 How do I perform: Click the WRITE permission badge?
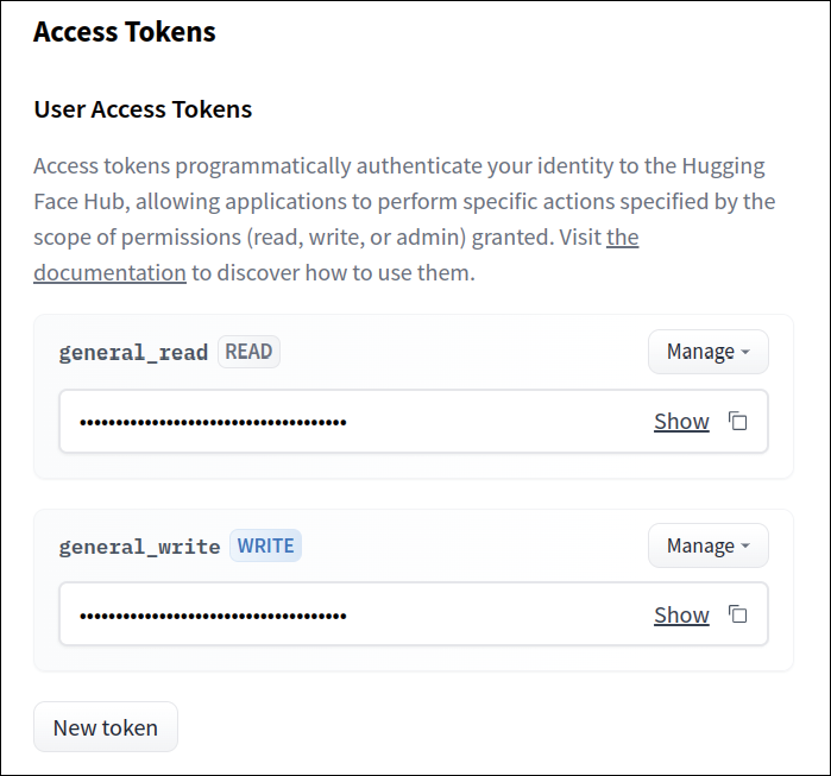tap(266, 546)
